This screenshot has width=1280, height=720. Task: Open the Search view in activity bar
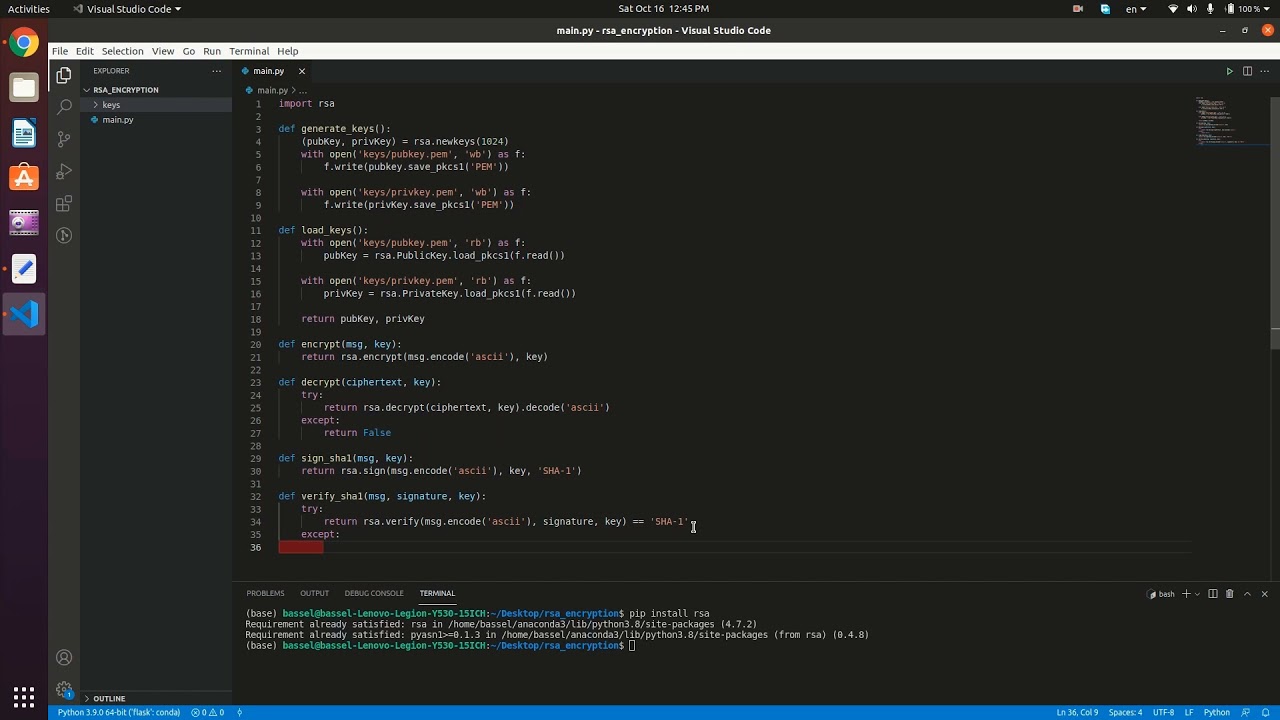pos(64,106)
